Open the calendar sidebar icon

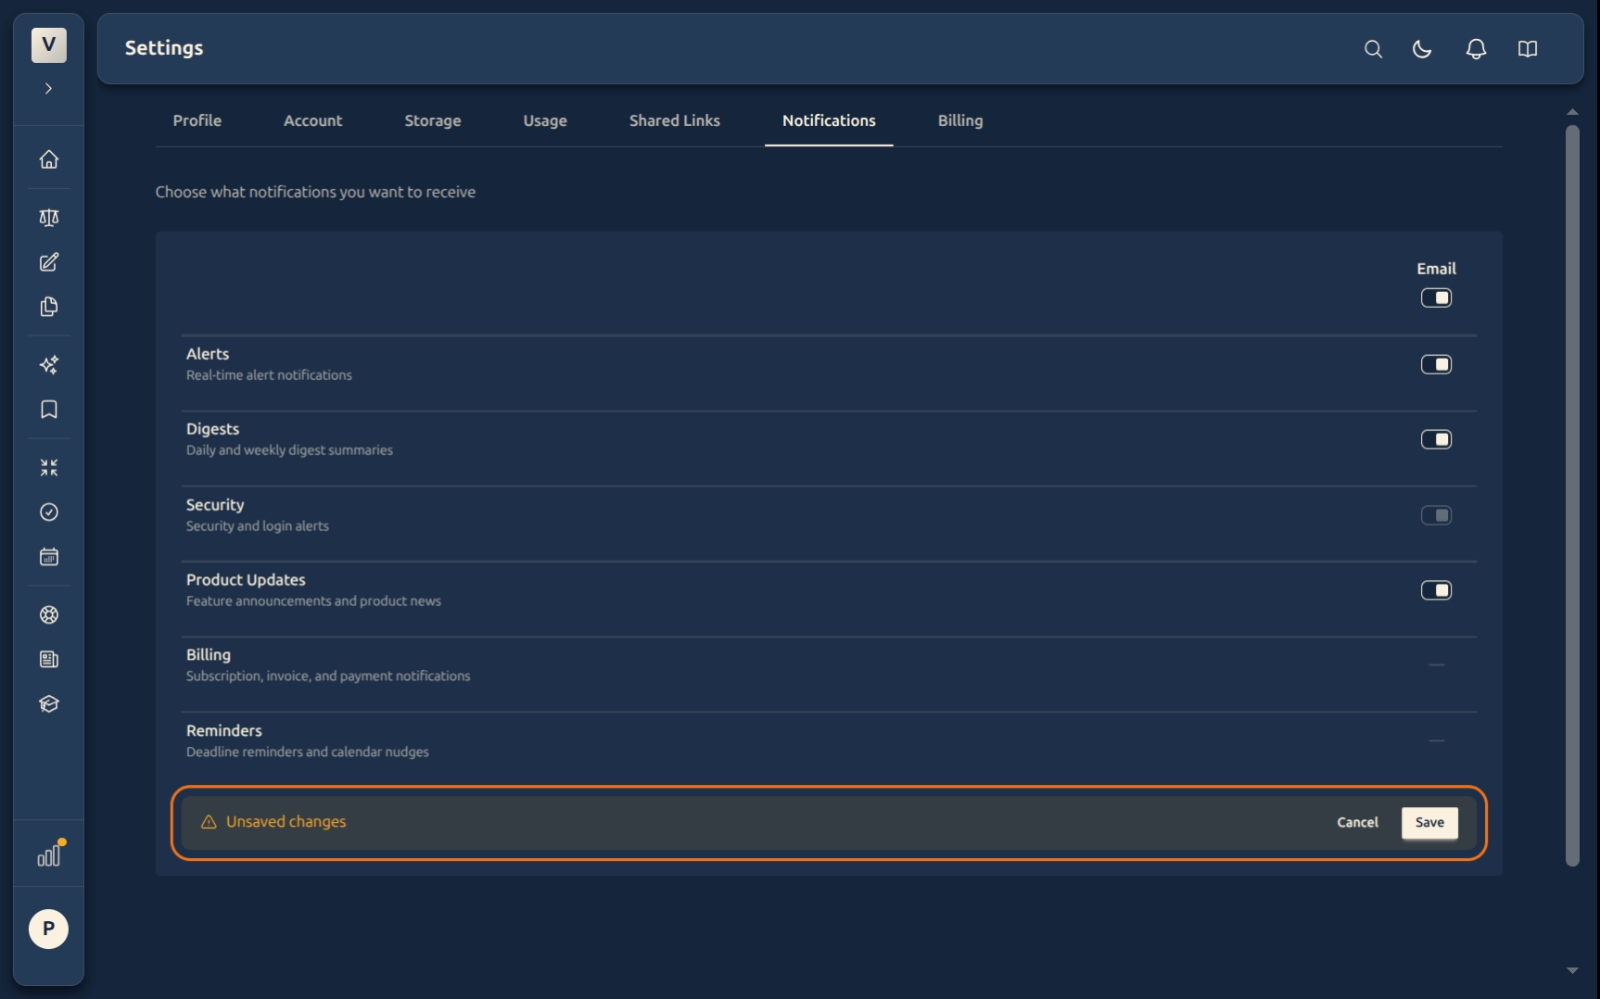[49, 557]
